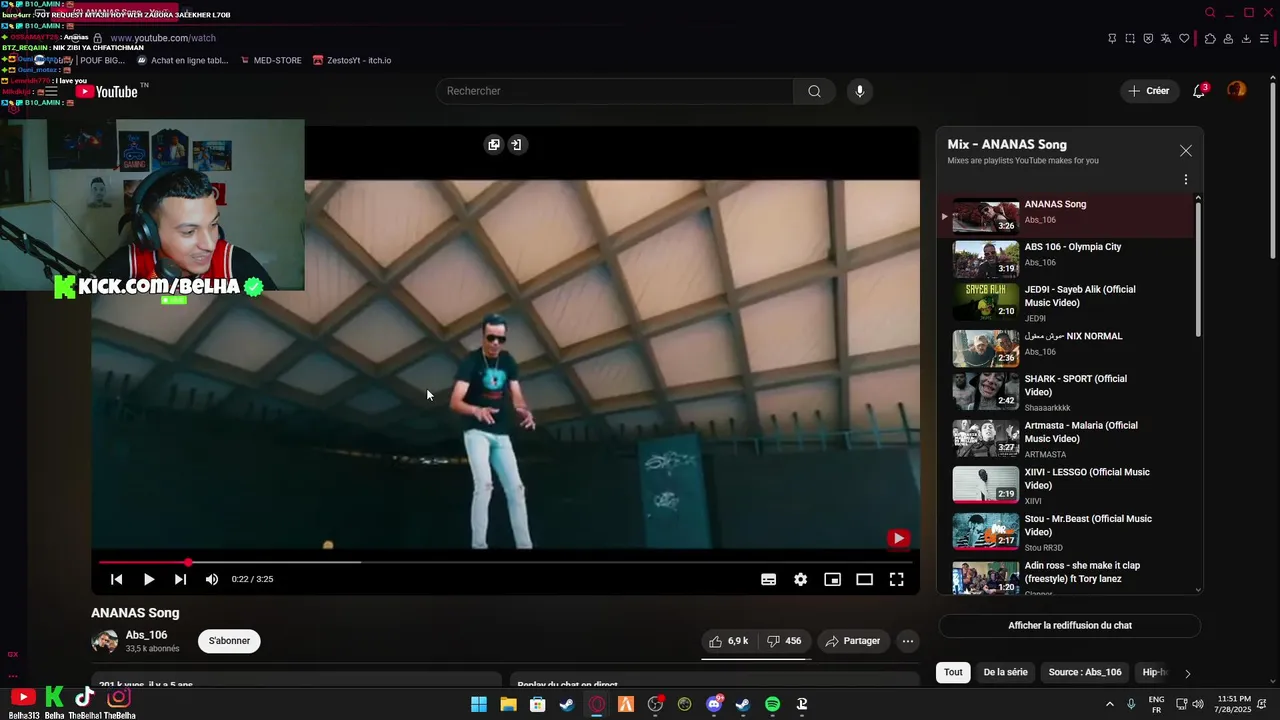This screenshot has width=1280, height=720.
Task: Select the De la série chip
Action: click(1005, 673)
